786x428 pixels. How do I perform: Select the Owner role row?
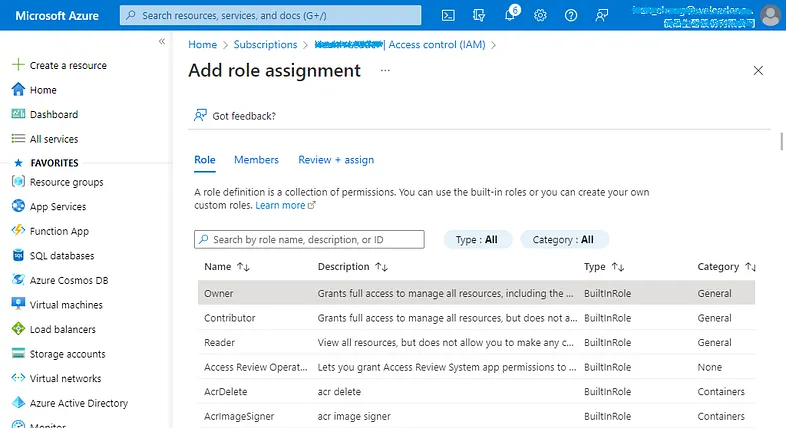click(477, 293)
